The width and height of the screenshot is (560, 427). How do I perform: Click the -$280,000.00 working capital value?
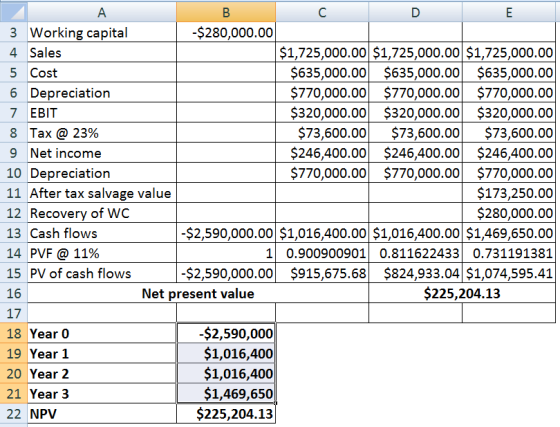(x=226, y=32)
